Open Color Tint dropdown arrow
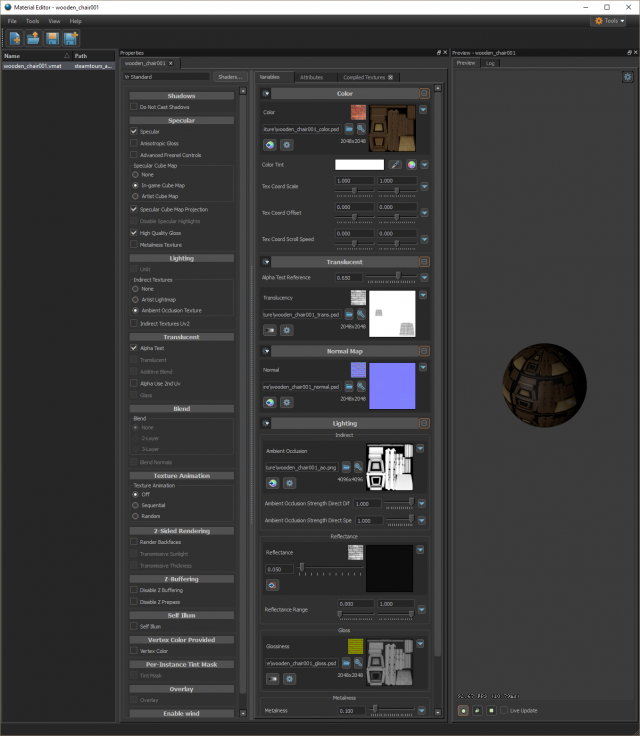640x736 pixels. (424, 165)
